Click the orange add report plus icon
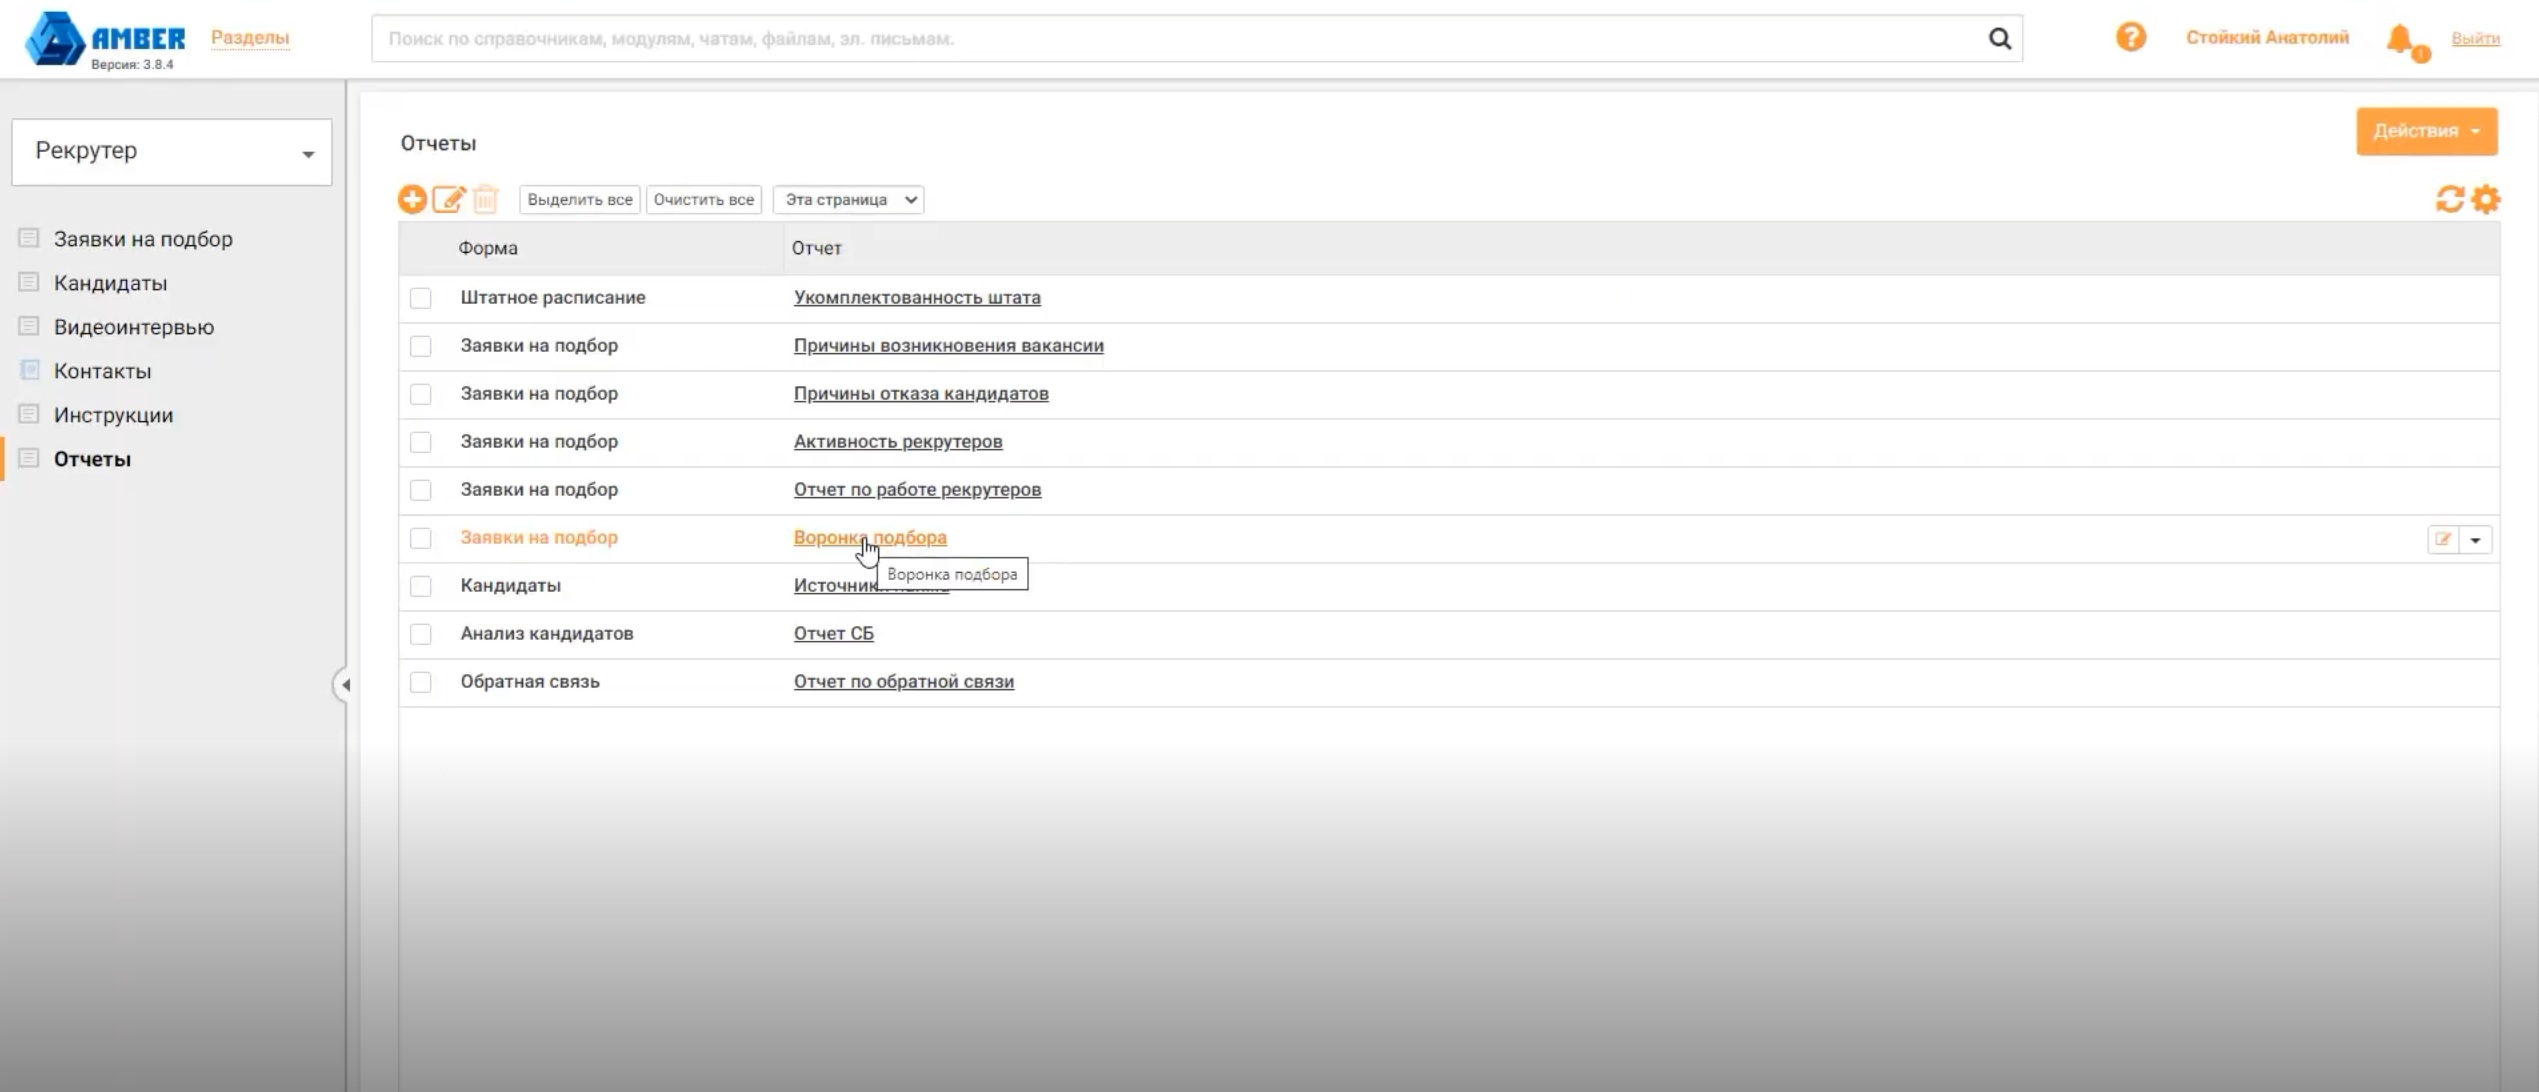2539x1092 pixels. [x=412, y=199]
